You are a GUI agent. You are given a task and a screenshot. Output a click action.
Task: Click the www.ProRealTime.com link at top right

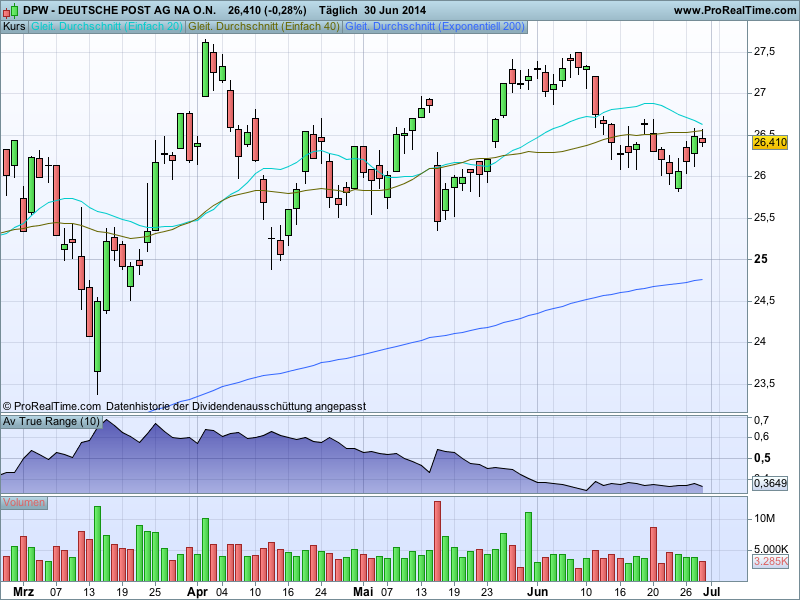[x=735, y=10]
